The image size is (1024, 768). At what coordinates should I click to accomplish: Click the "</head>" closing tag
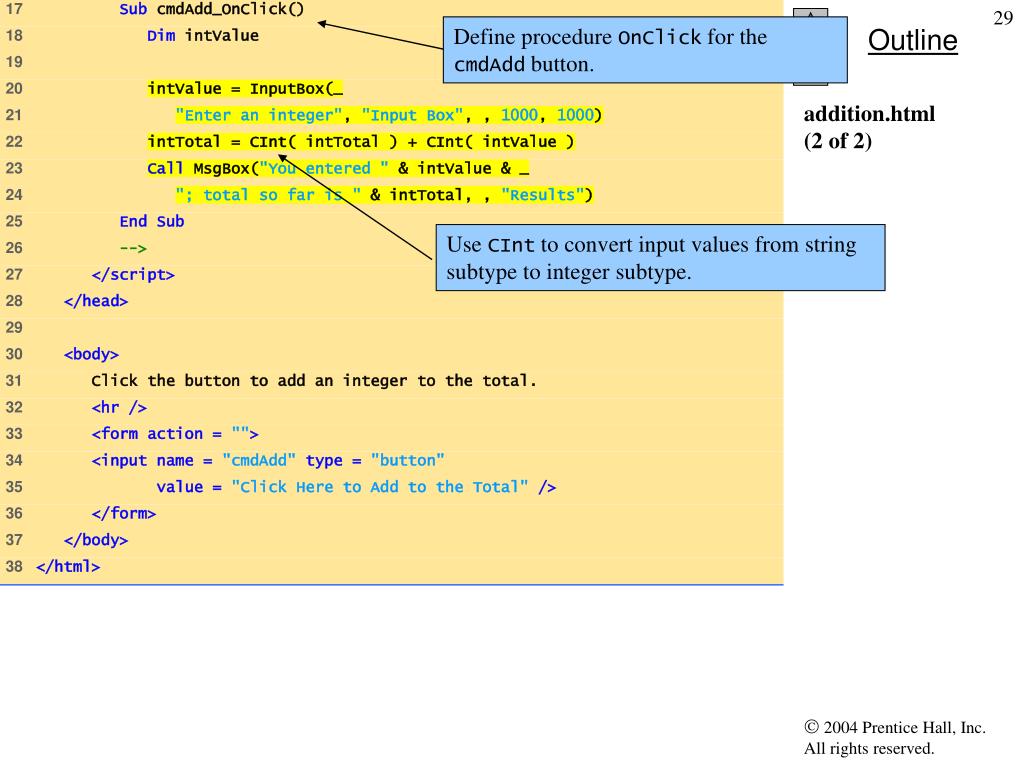coord(96,301)
